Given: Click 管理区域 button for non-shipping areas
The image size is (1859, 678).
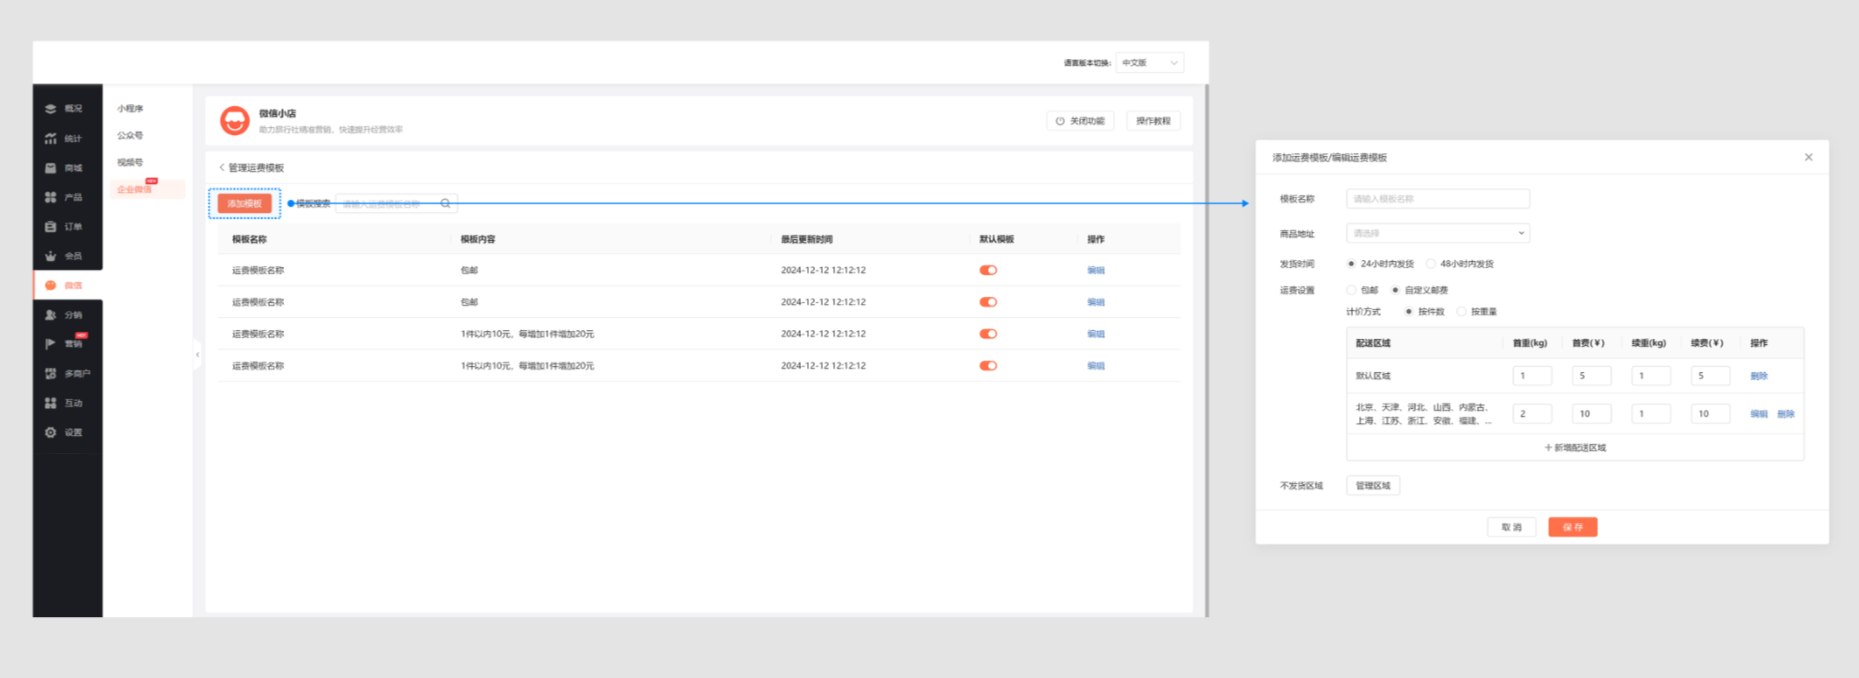Looking at the screenshot, I should 1373,486.
